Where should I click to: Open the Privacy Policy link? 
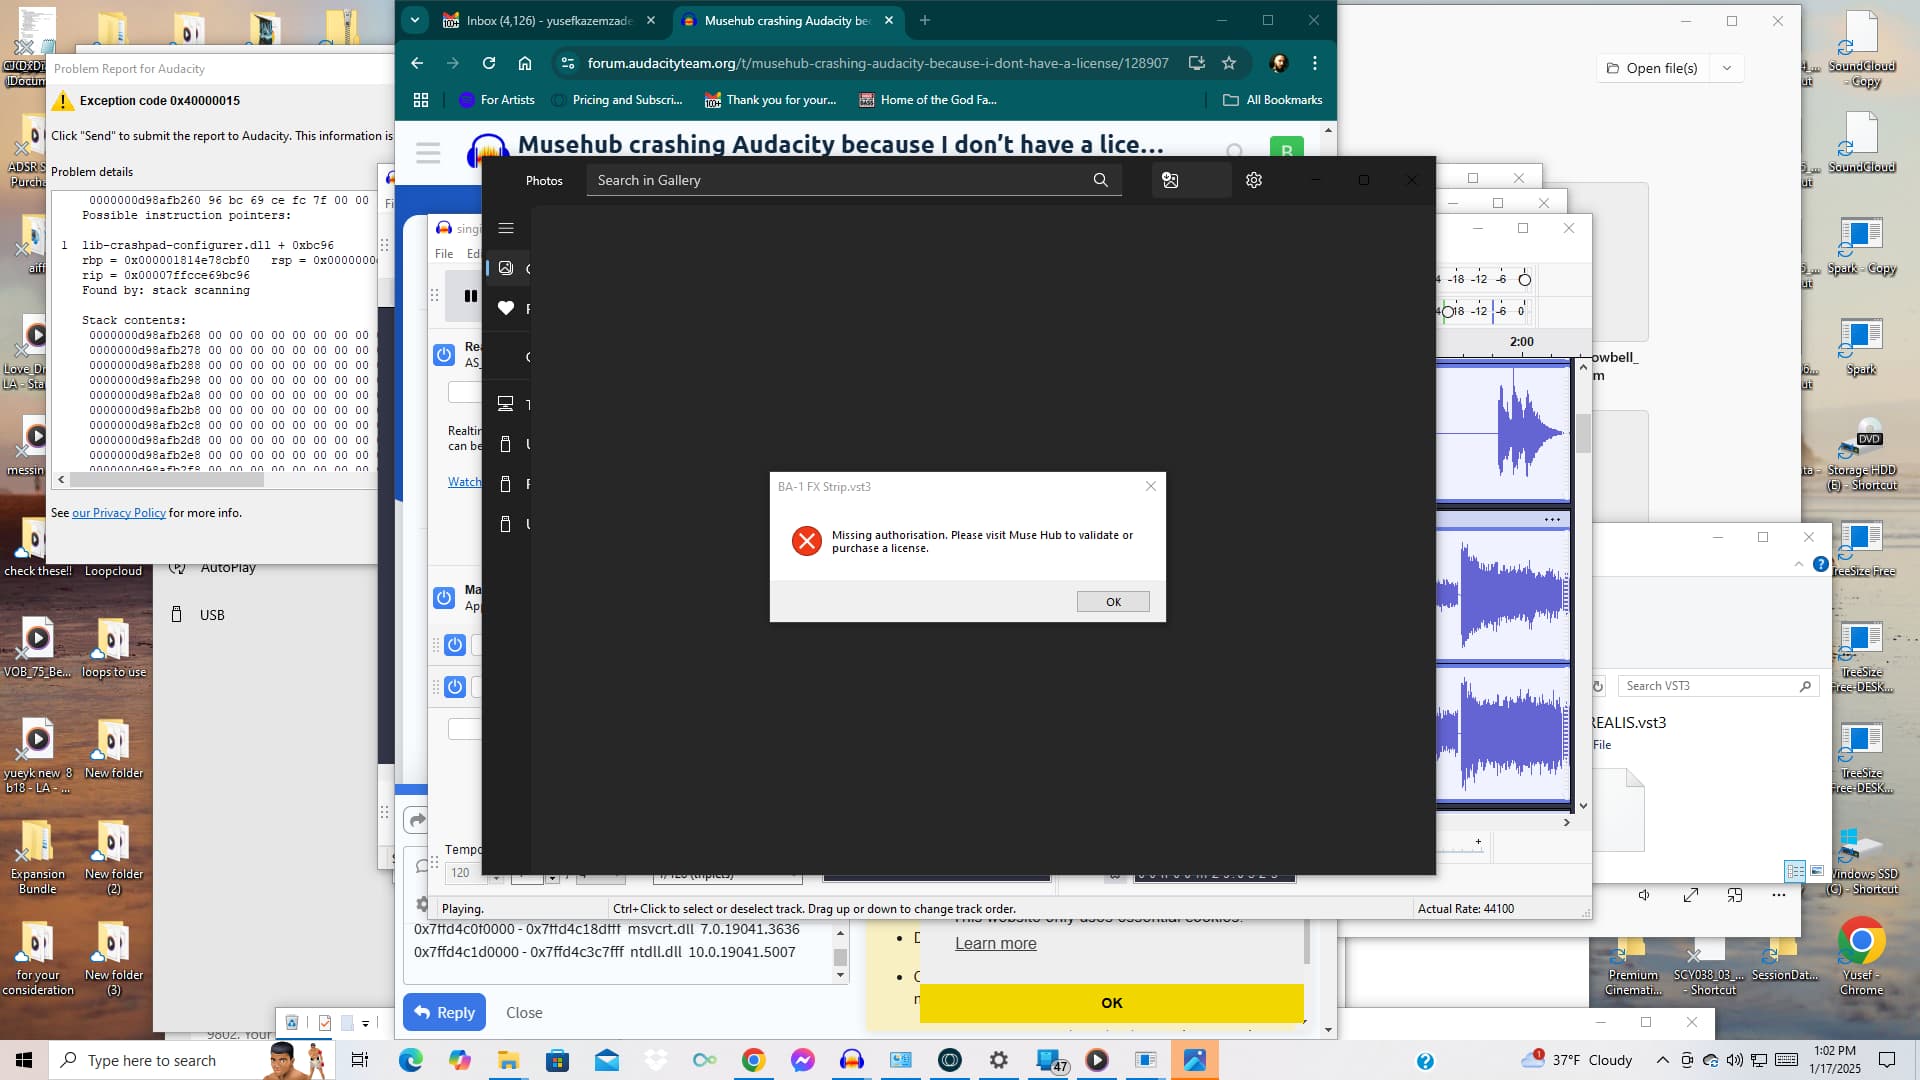(x=118, y=513)
